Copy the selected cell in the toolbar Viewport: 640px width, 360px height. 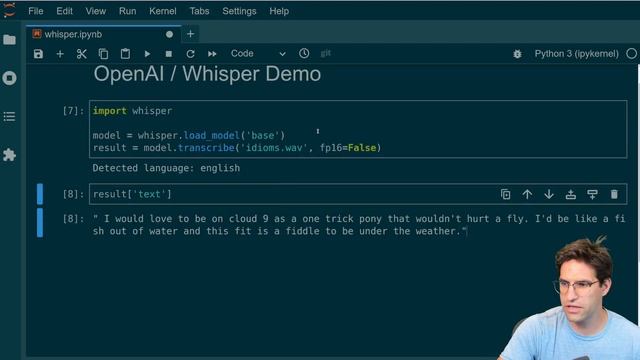tap(103, 54)
